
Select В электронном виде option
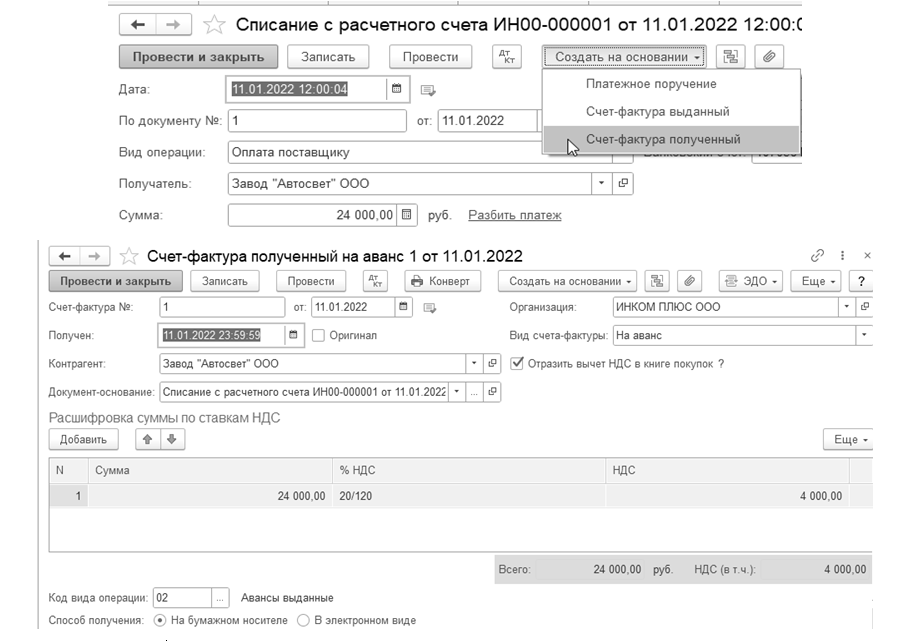[x=303, y=620]
